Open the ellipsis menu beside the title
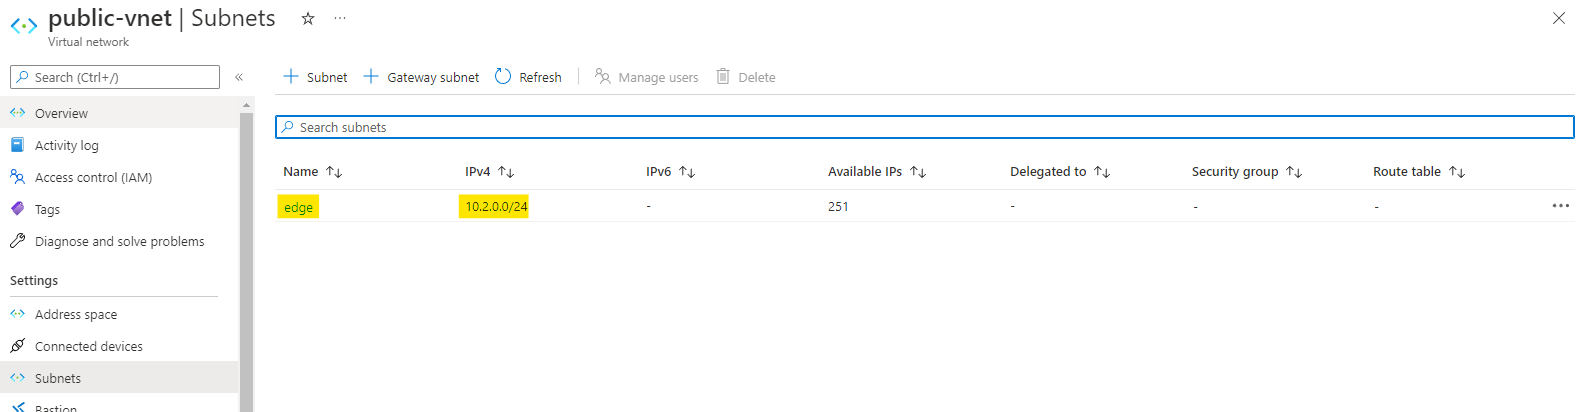The image size is (1582, 412). [340, 18]
